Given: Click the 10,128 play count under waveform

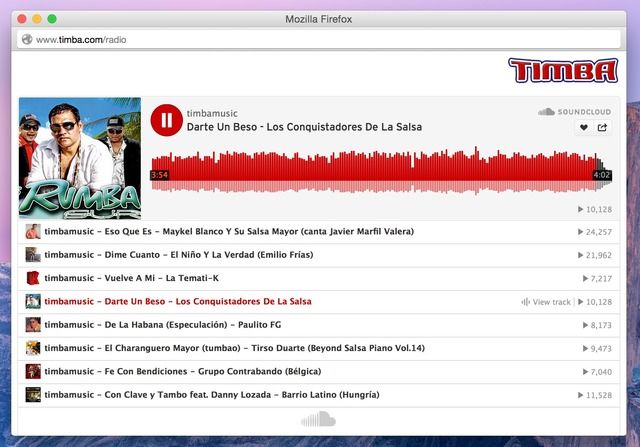Looking at the screenshot, I should [x=595, y=209].
